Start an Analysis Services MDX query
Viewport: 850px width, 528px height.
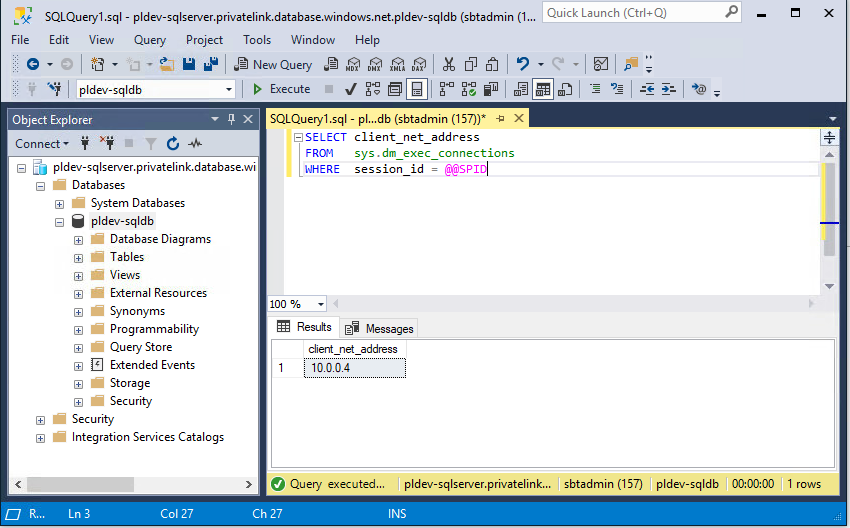point(353,65)
